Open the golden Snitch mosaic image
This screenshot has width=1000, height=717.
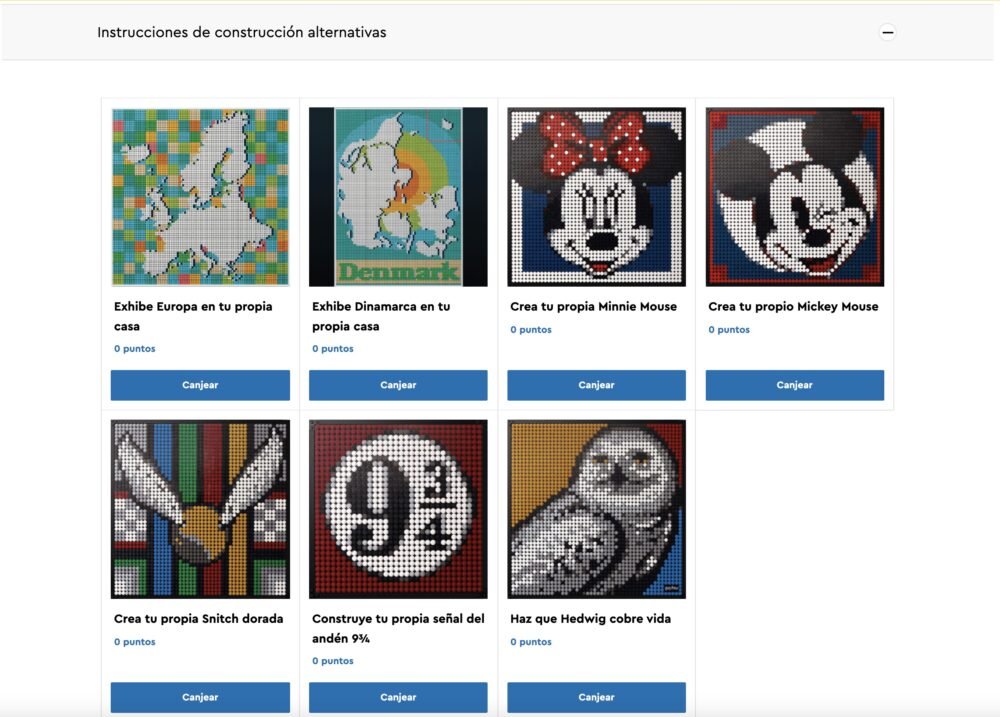(x=200, y=509)
